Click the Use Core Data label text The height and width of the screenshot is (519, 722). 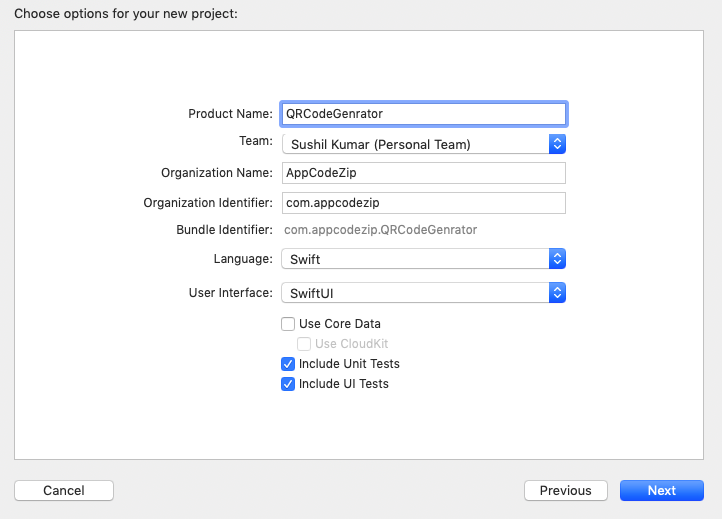point(340,324)
